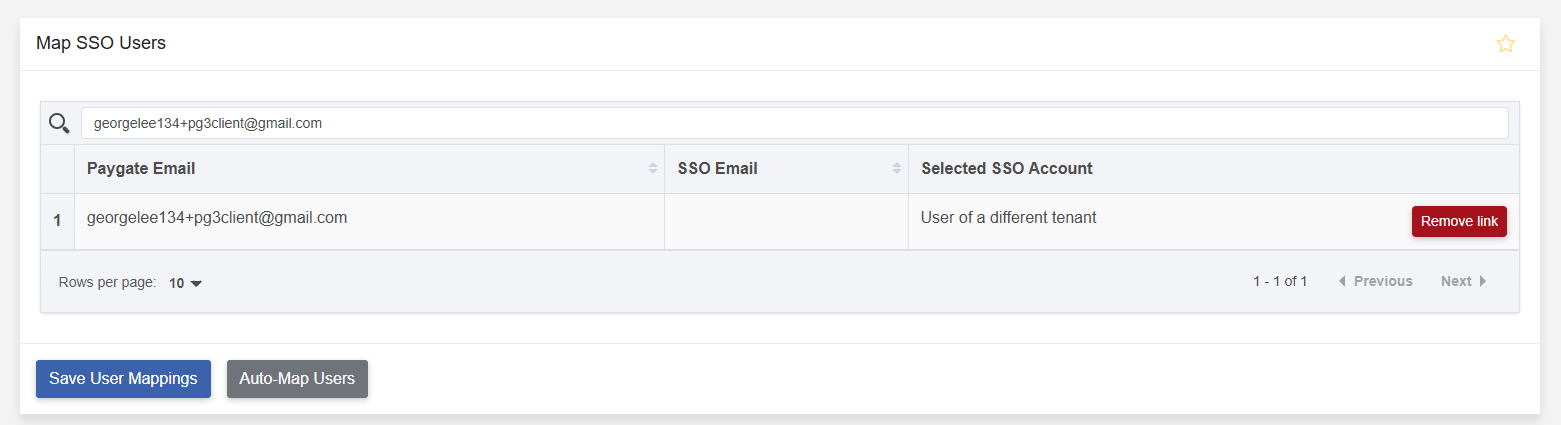Click the left arrow beside Previous
Screen dimensions: 1561x425
click(x=1342, y=282)
